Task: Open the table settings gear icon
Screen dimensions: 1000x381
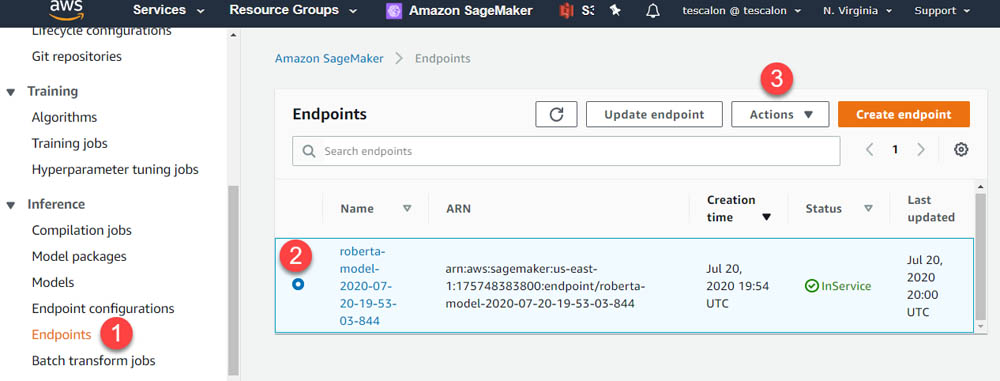Action: pos(960,150)
